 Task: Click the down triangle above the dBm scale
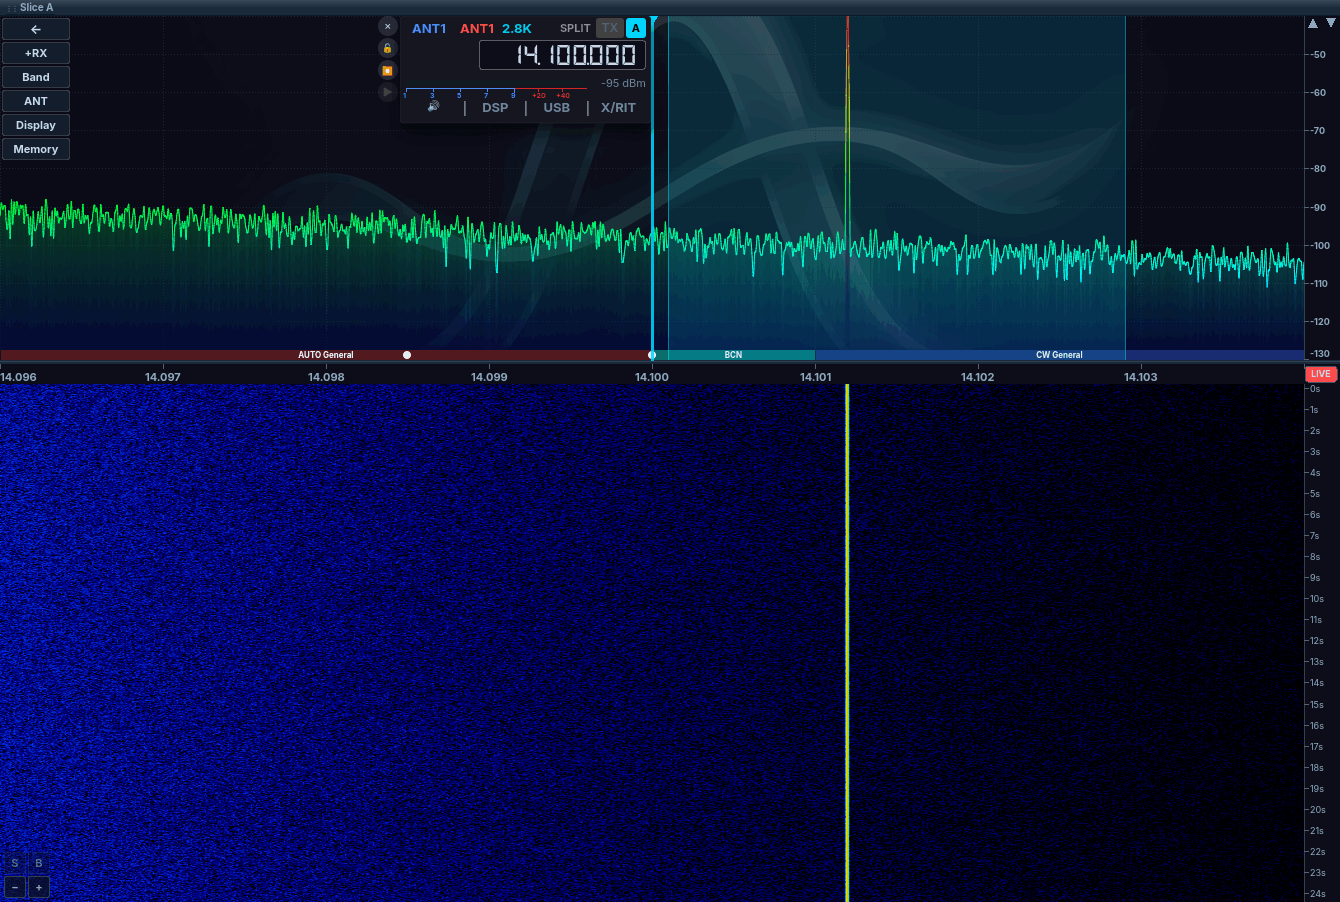pyautogui.click(x=1329, y=23)
